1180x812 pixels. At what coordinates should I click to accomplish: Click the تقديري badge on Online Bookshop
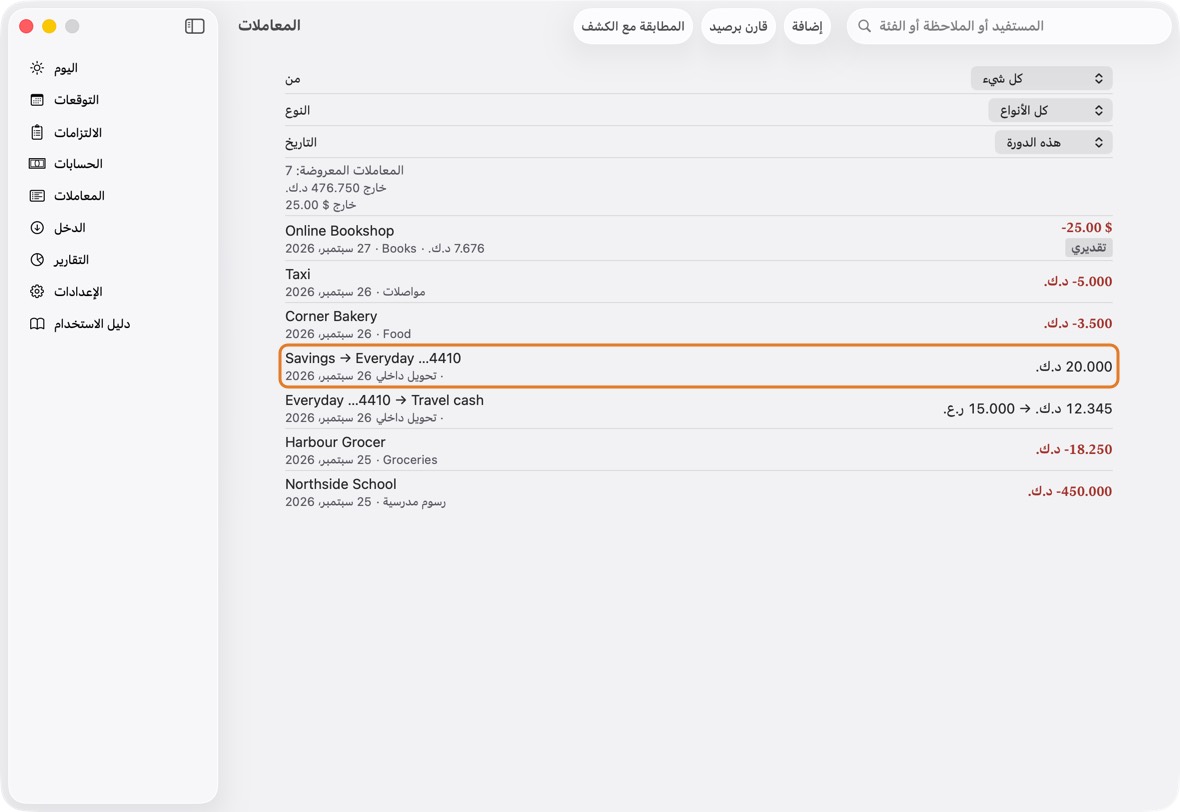pyautogui.click(x=1088, y=248)
